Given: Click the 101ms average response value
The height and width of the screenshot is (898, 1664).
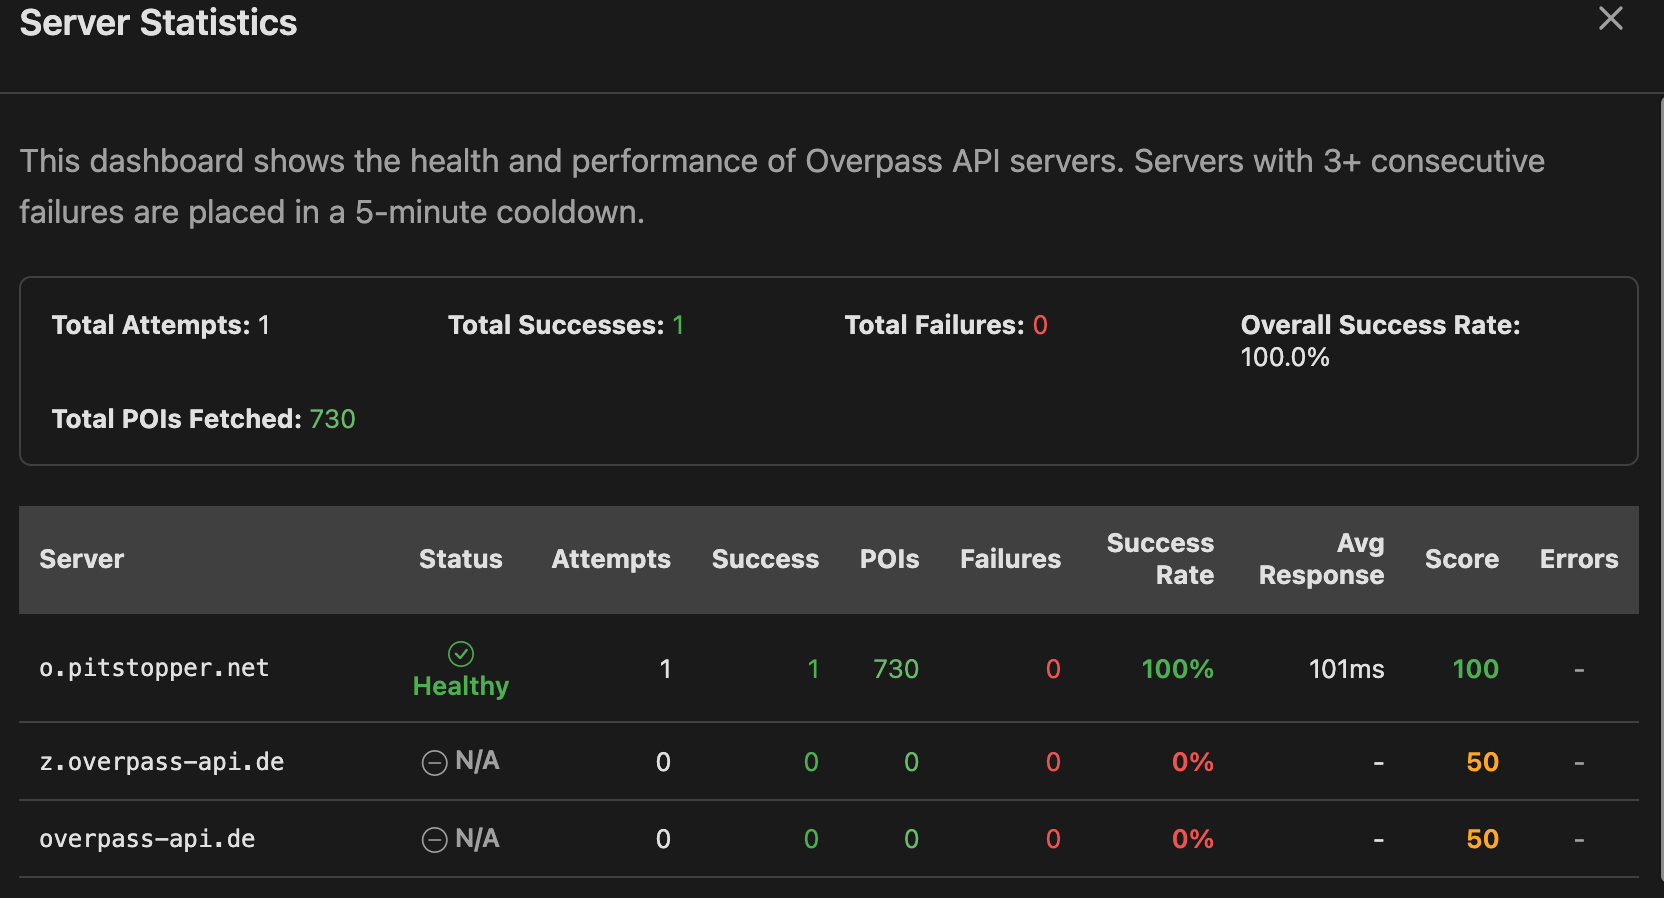Looking at the screenshot, I should pyautogui.click(x=1346, y=669).
